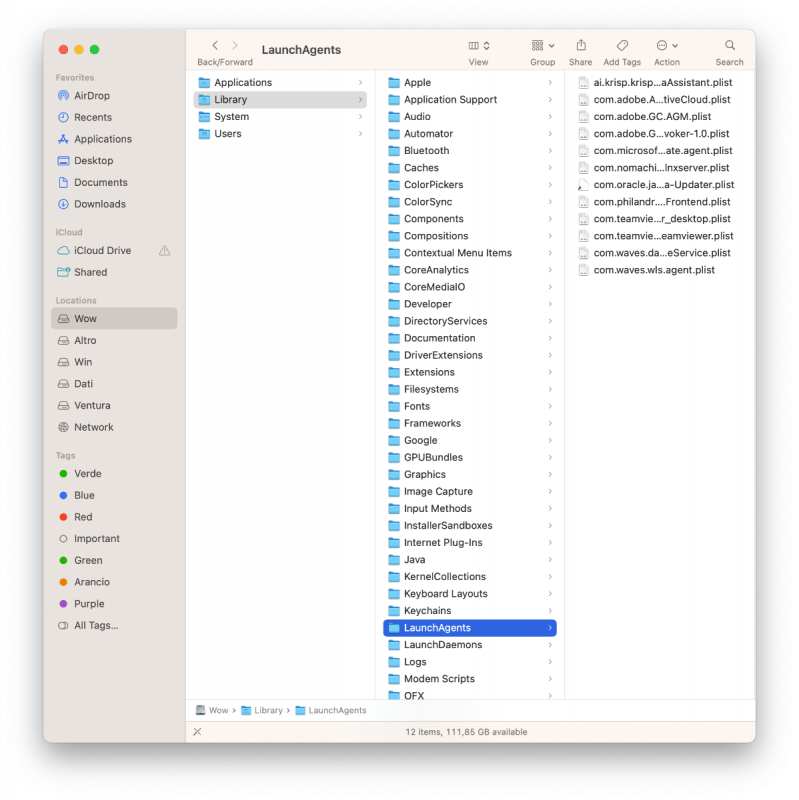This screenshot has height=800, width=799.
Task: Select the Dati volume
Action: 114,384
